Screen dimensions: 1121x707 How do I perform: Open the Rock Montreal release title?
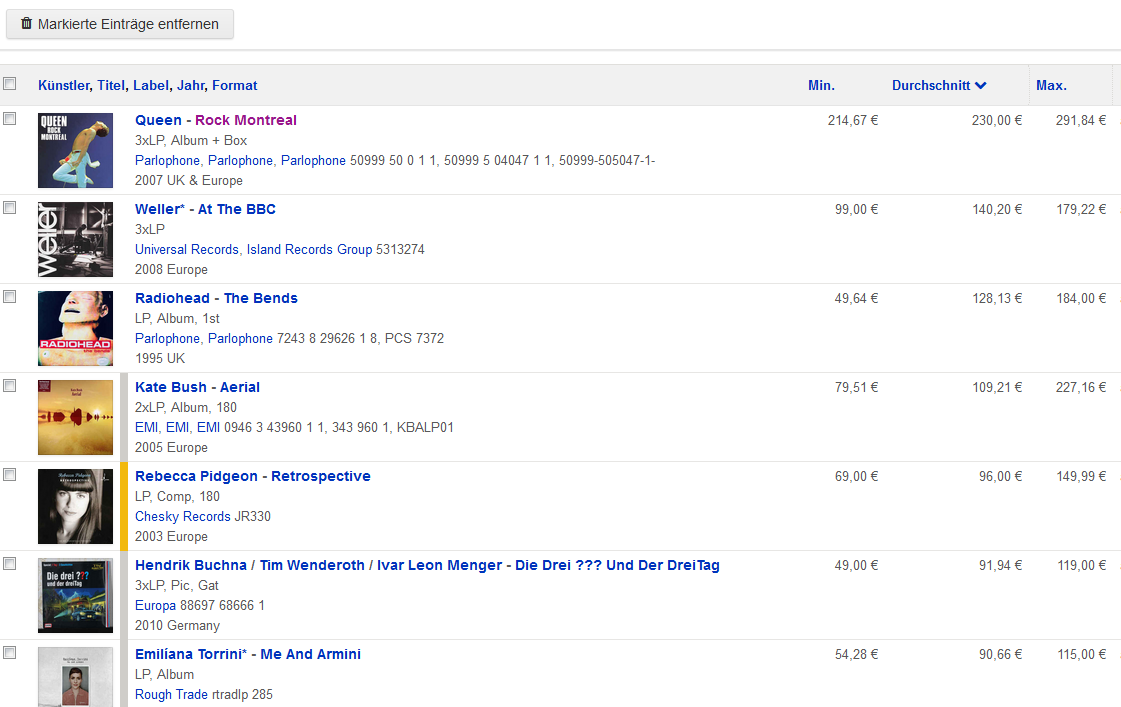[246, 120]
